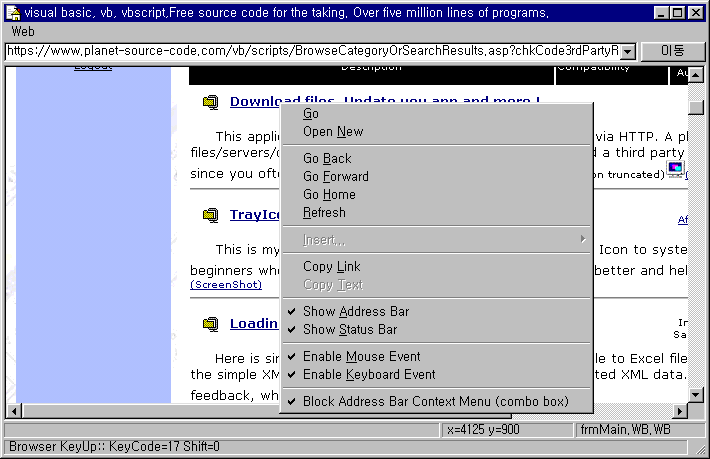Viewport: 710px width, 459px height.
Task: Disable Enable Keyboard Event option
Action: click(437, 375)
